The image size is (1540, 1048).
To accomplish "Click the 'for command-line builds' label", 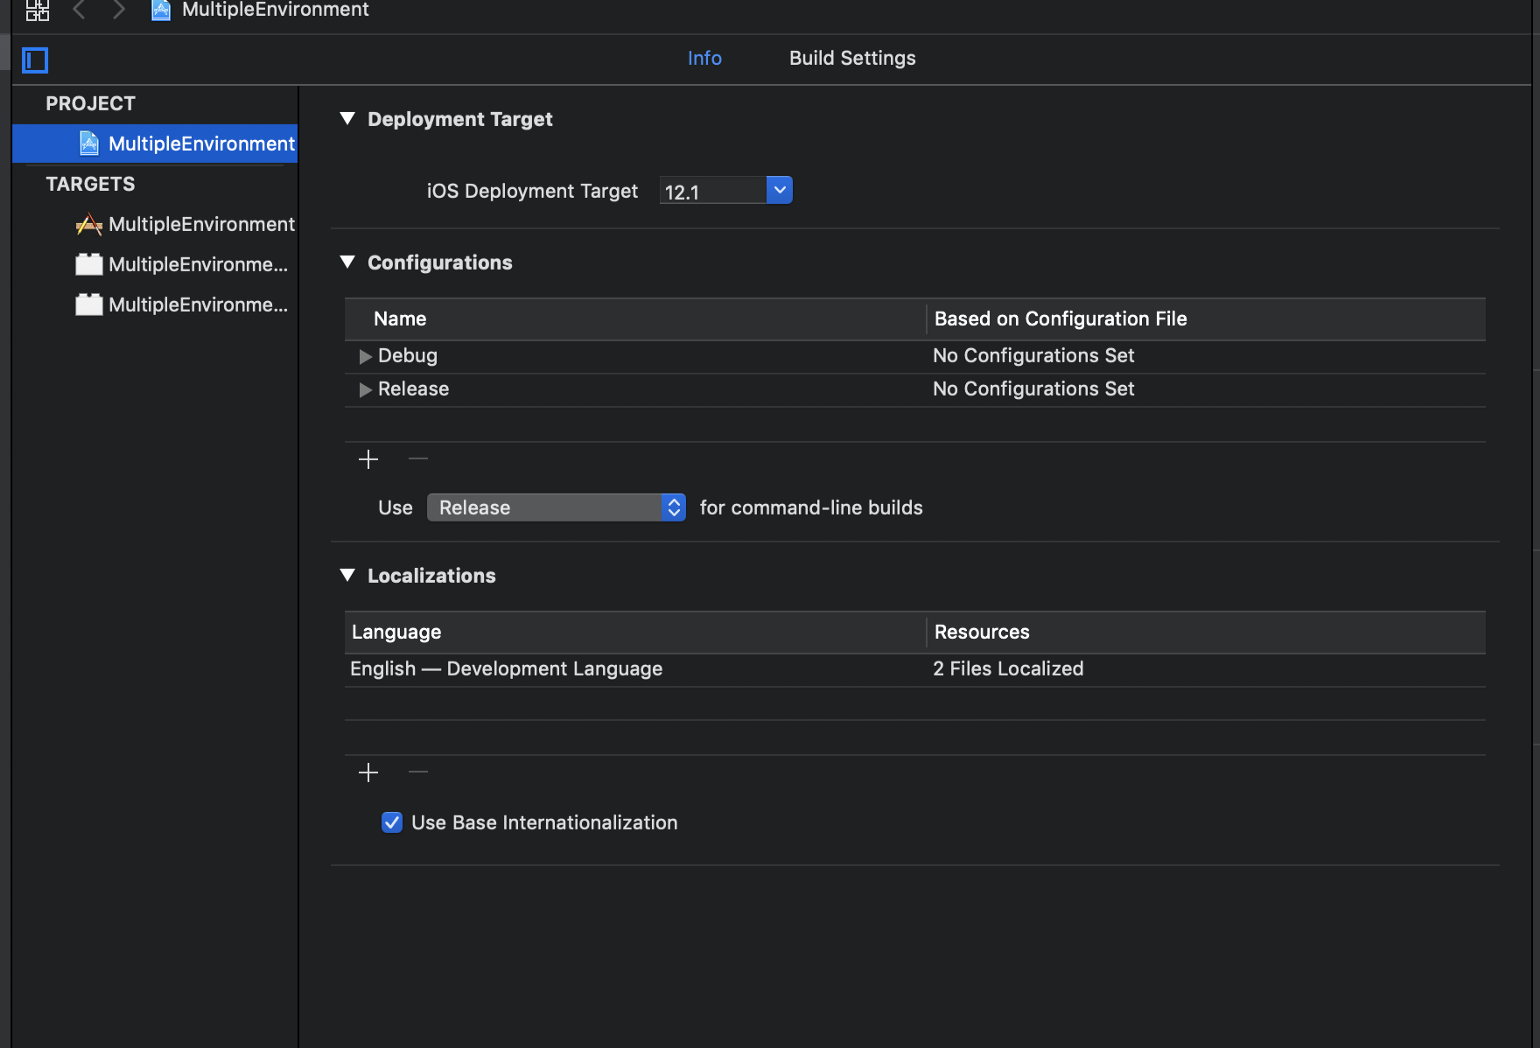I will pos(811,508).
